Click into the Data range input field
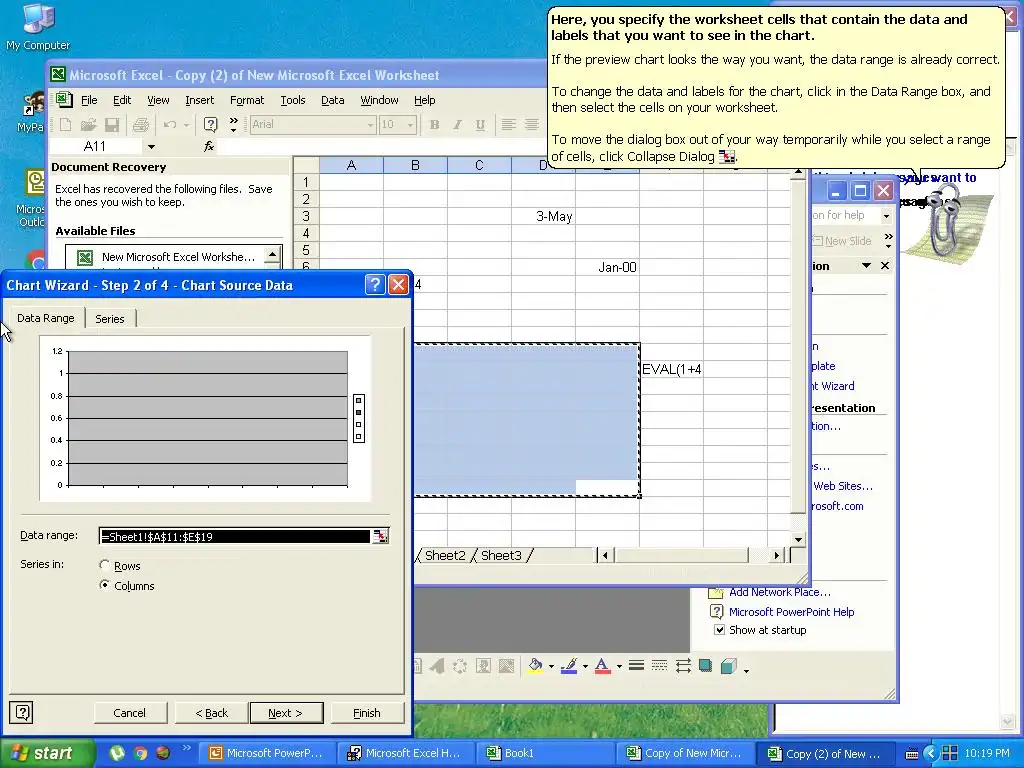Screen dimensions: 1024x768 235,536
